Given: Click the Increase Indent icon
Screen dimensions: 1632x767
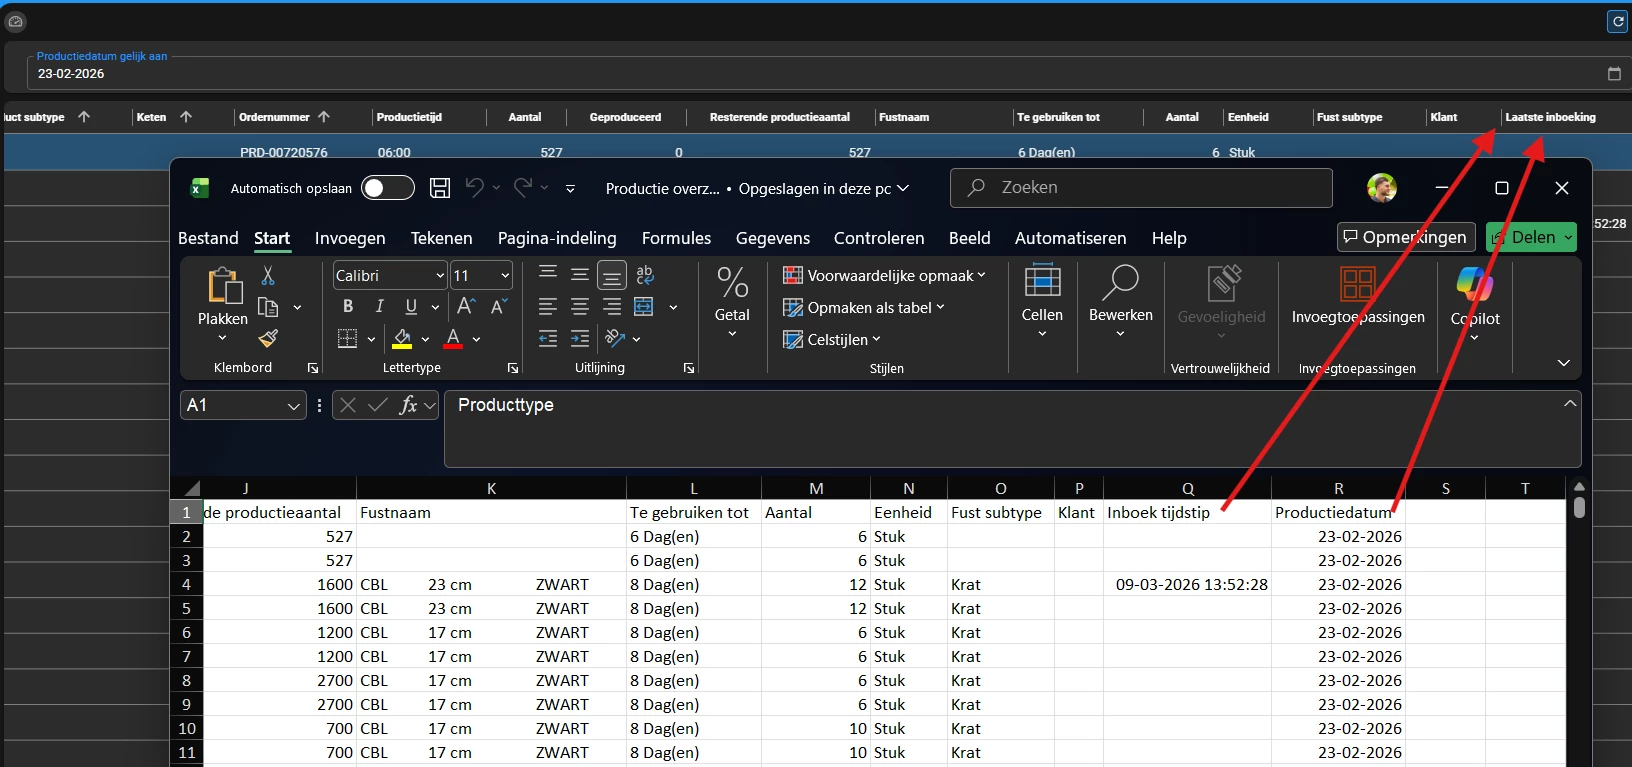Looking at the screenshot, I should (580, 339).
